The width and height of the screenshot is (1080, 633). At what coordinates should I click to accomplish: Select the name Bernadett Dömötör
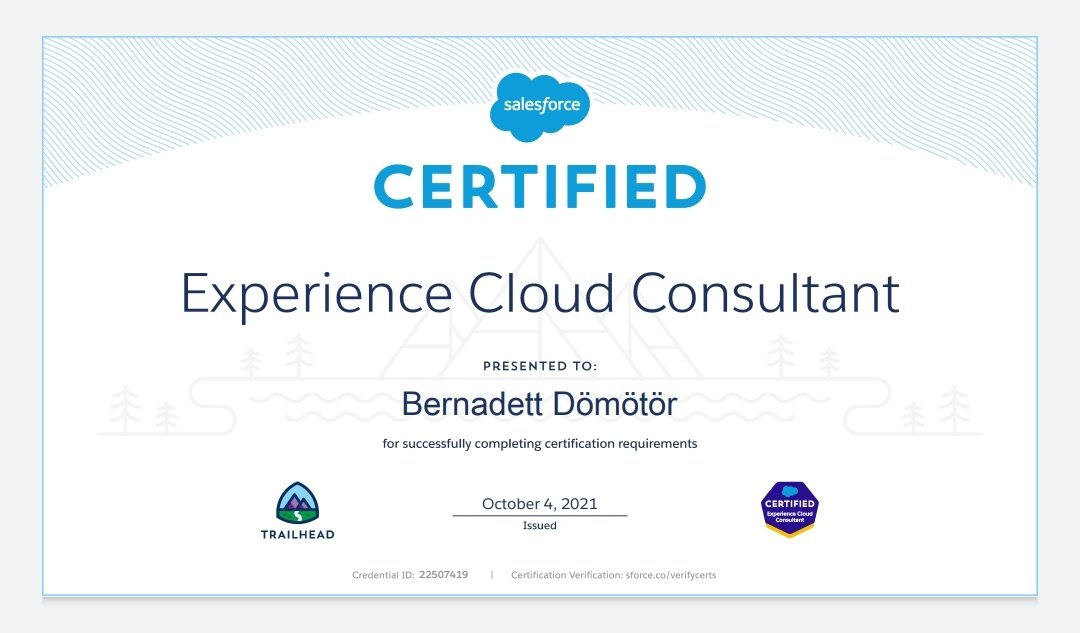click(540, 404)
